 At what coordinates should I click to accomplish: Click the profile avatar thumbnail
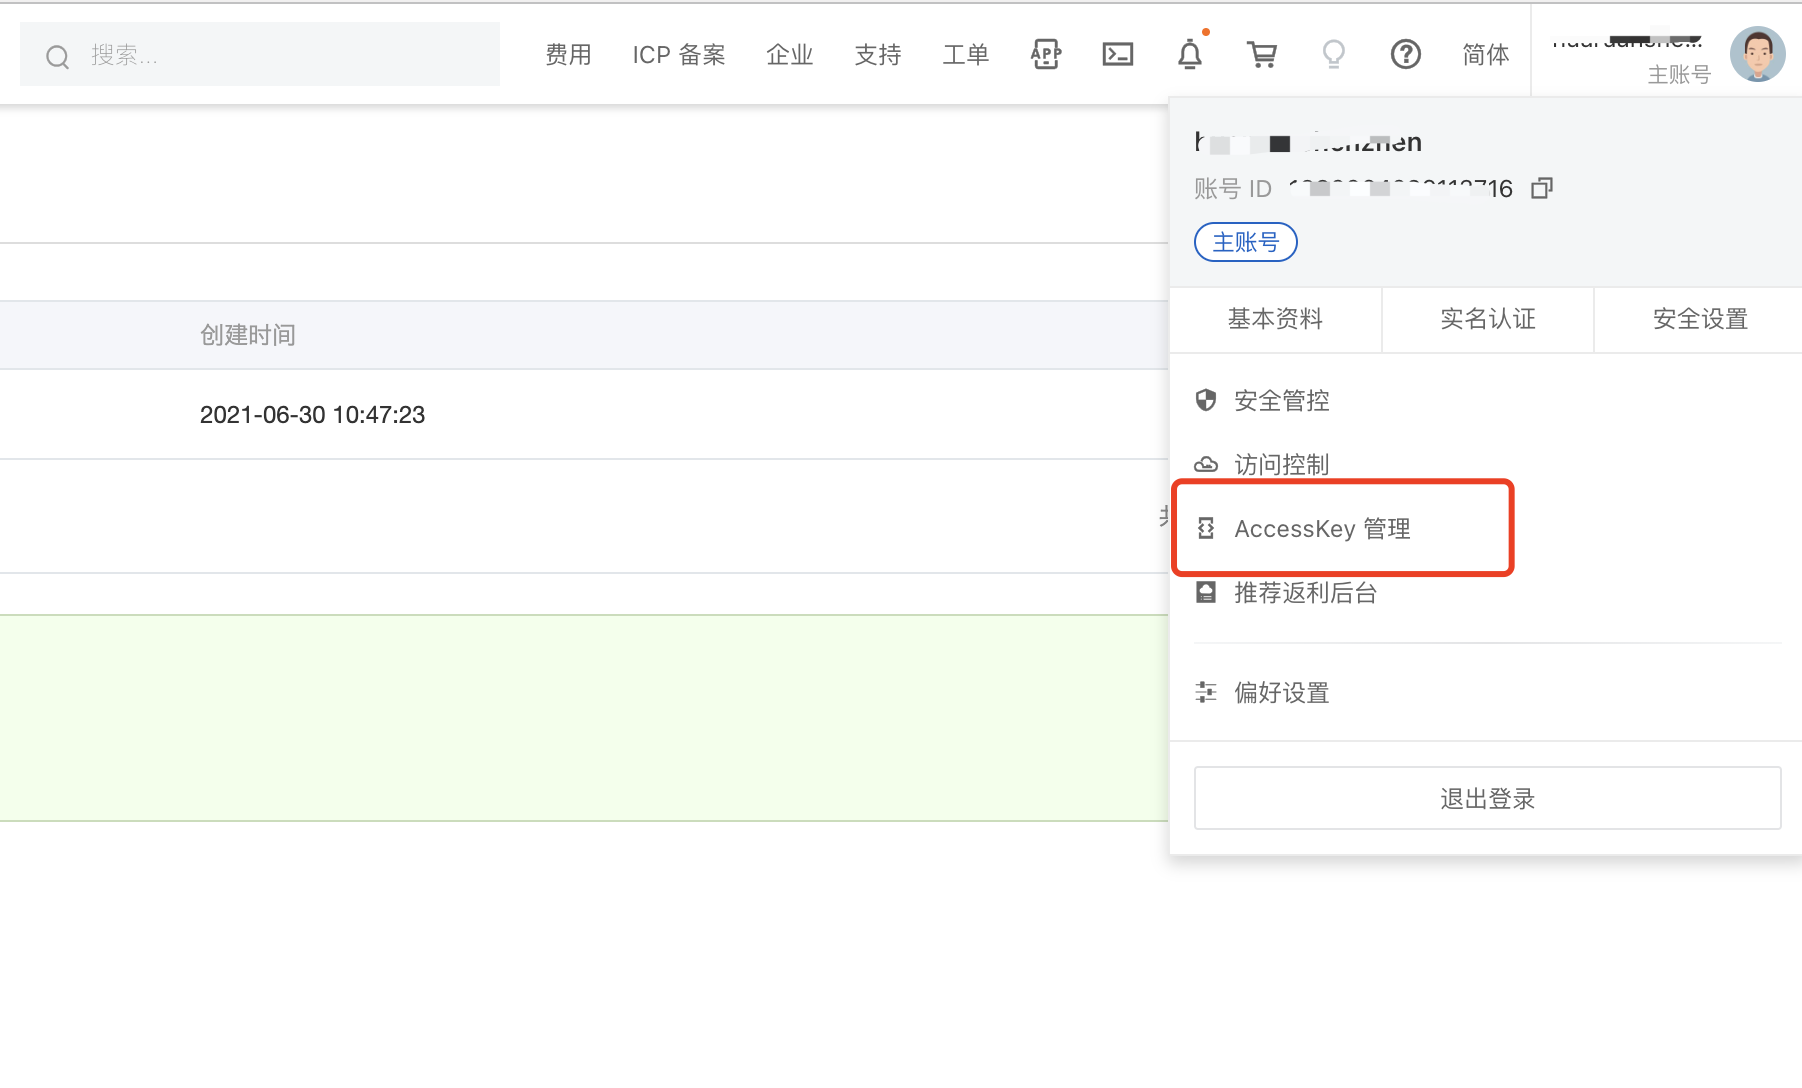[x=1757, y=54]
